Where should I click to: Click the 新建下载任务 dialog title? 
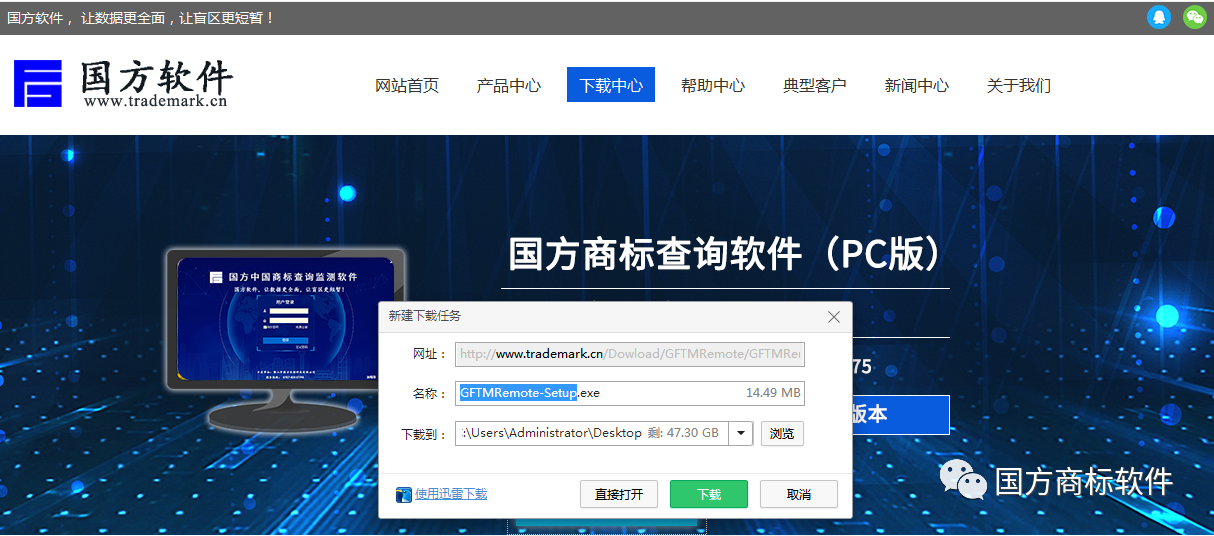pos(425,316)
